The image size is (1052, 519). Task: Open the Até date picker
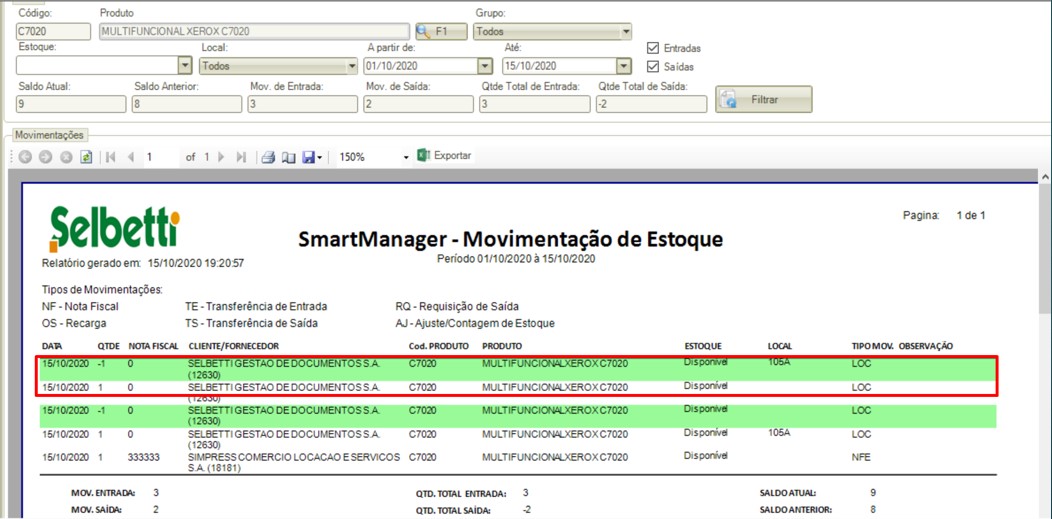point(624,66)
